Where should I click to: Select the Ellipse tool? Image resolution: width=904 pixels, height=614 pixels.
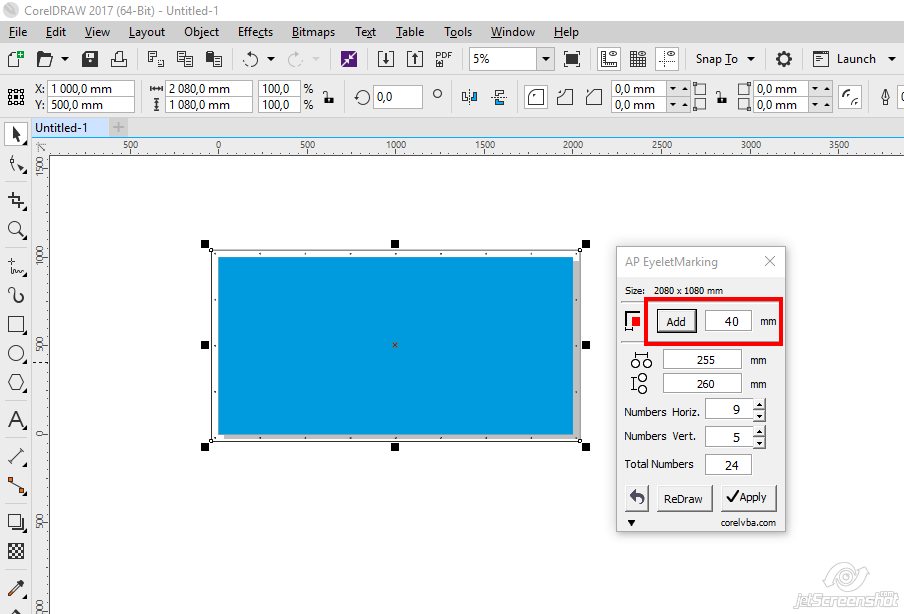point(17,353)
